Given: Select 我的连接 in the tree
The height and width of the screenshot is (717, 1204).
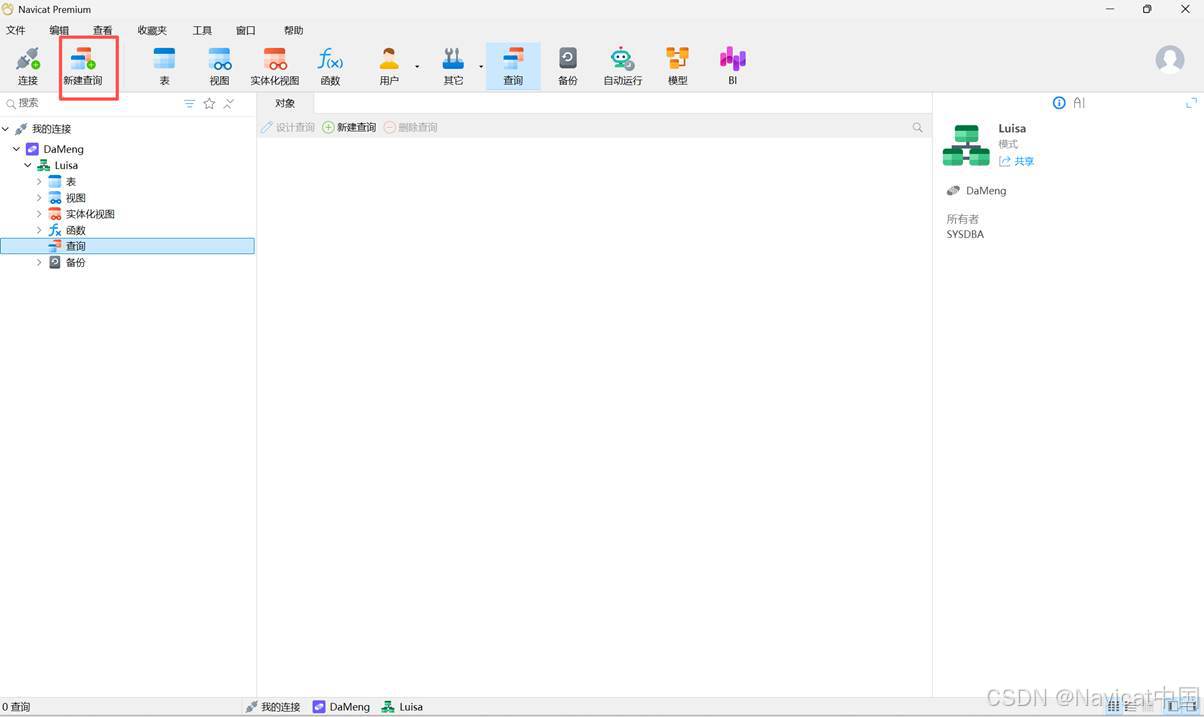Looking at the screenshot, I should coord(51,129).
